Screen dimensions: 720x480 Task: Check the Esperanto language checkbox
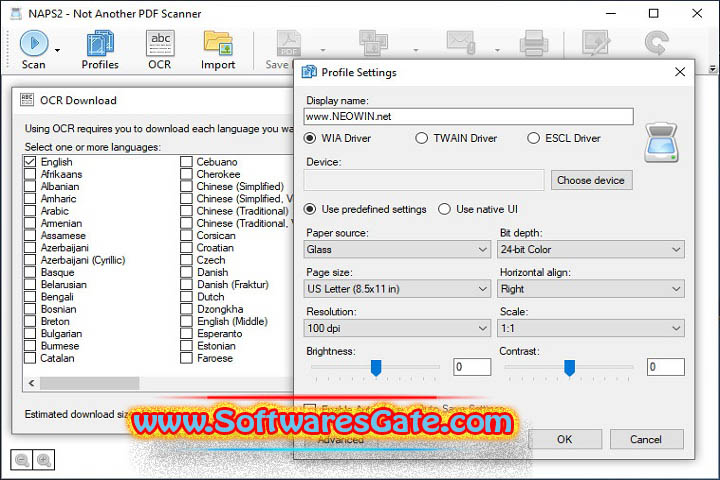coord(186,333)
